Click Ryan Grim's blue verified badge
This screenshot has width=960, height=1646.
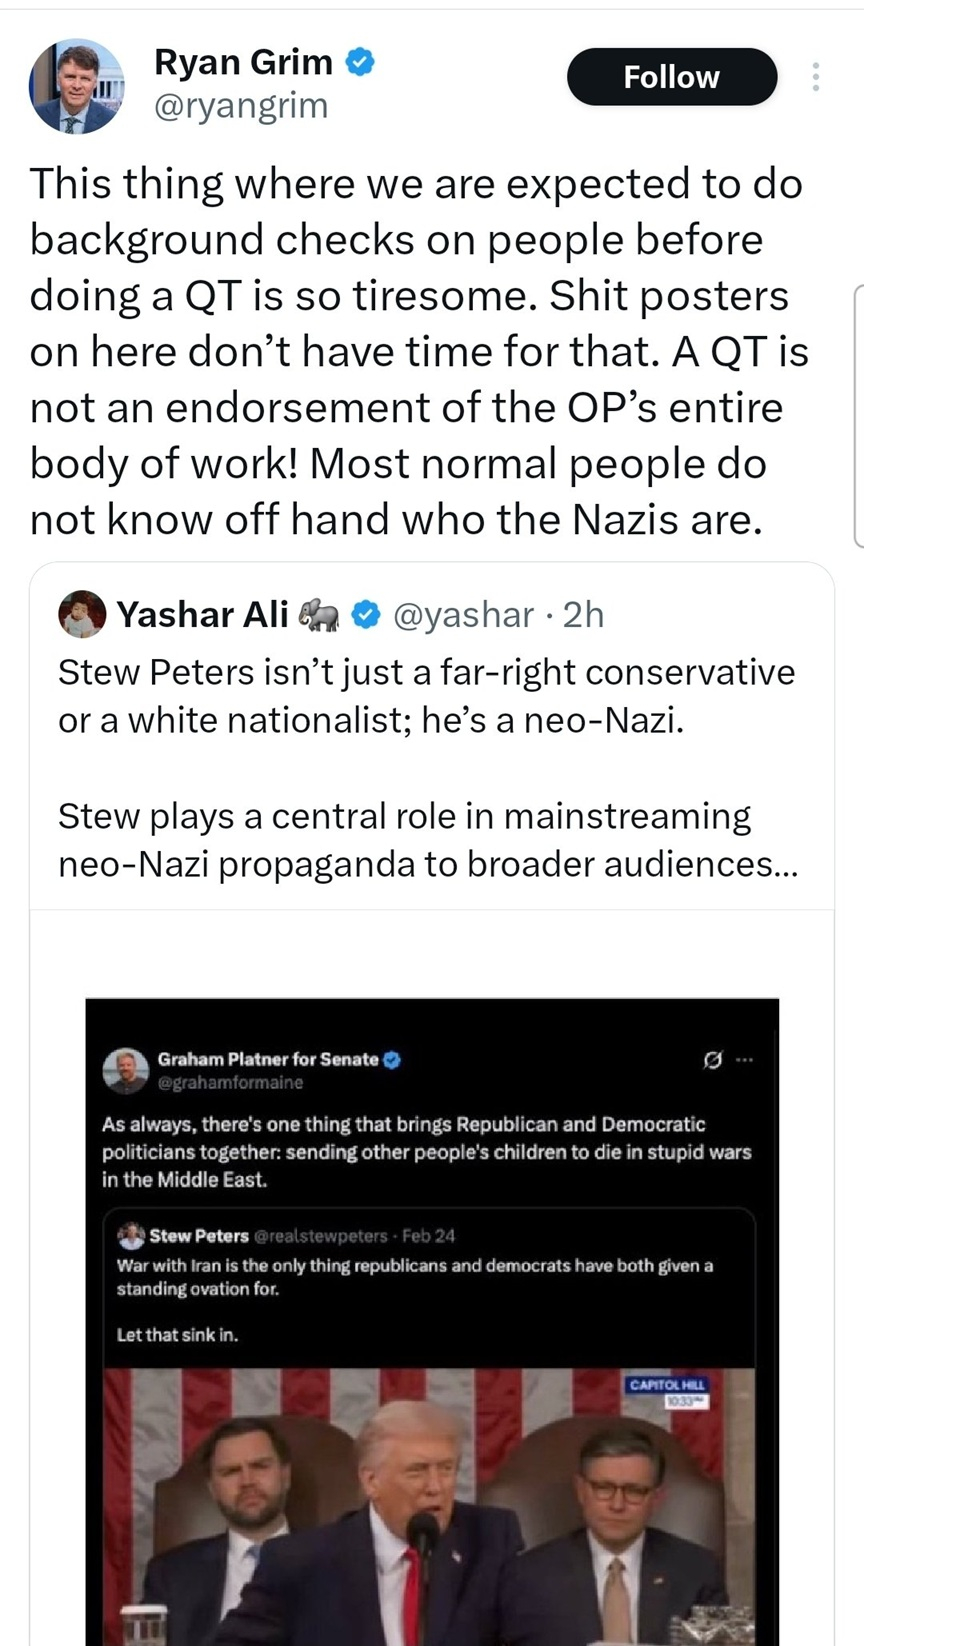pyautogui.click(x=360, y=62)
